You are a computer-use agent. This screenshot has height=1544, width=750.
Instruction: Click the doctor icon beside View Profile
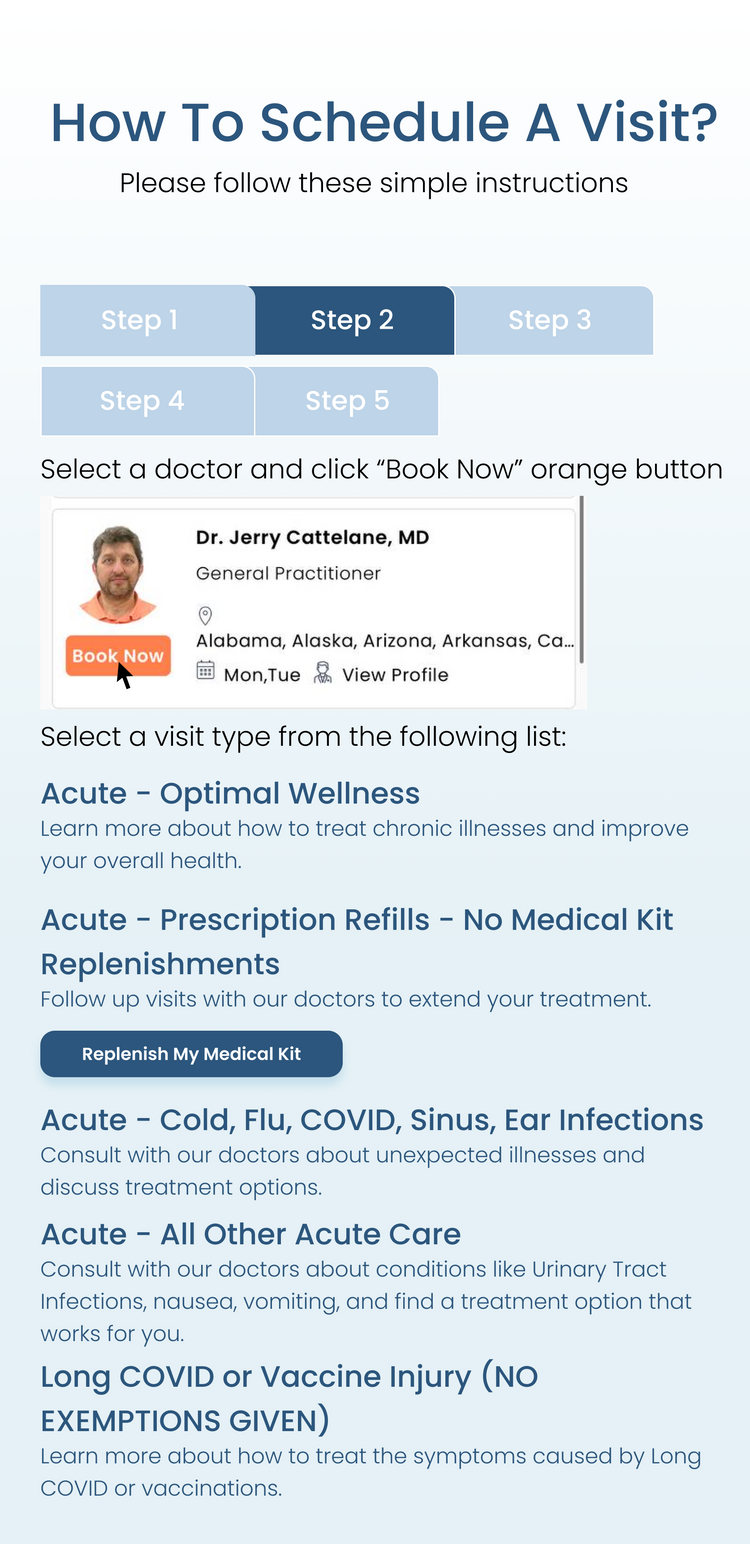pos(323,673)
